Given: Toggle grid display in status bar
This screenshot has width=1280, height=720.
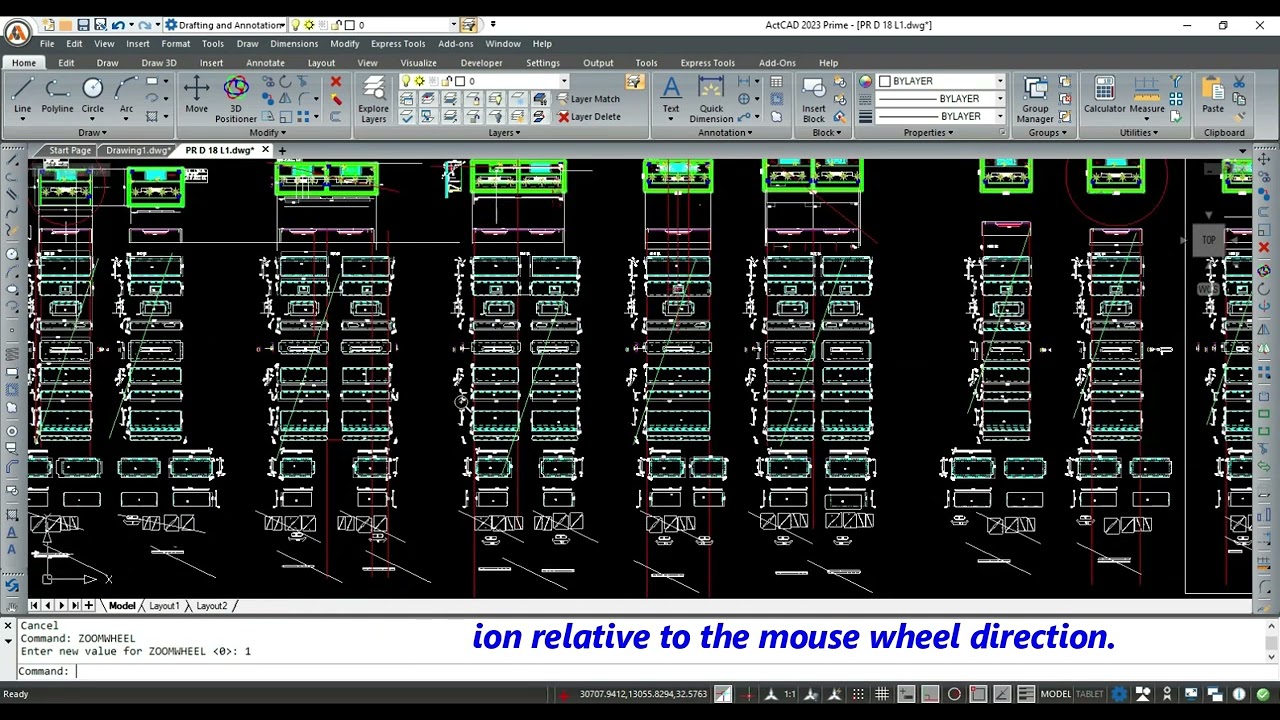Looking at the screenshot, I should point(882,694).
